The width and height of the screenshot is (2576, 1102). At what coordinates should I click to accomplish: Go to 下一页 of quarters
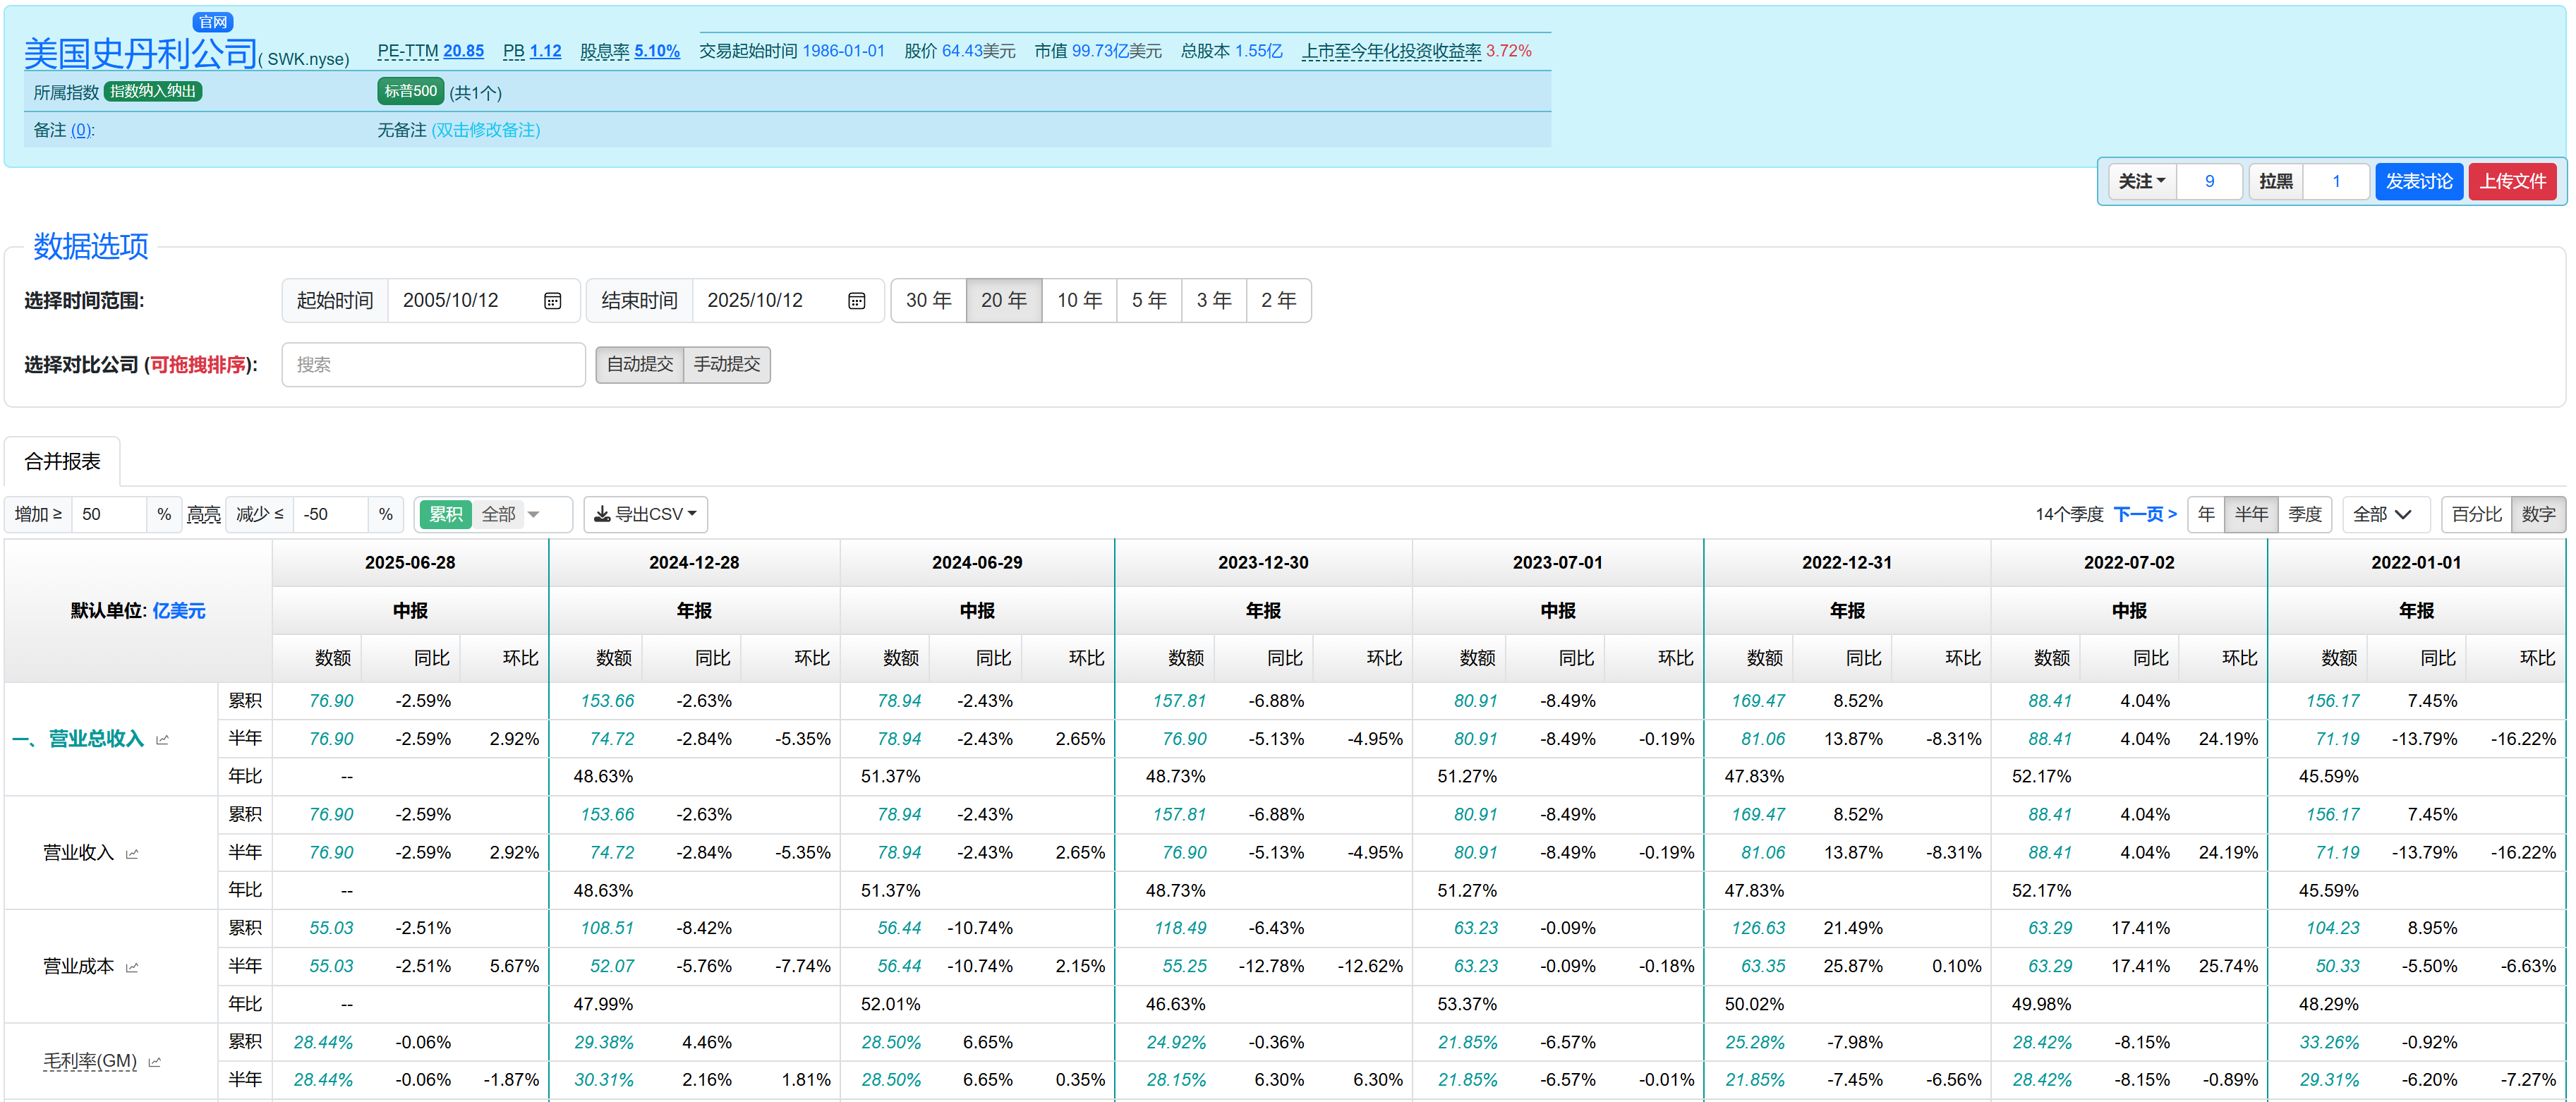coord(2144,514)
